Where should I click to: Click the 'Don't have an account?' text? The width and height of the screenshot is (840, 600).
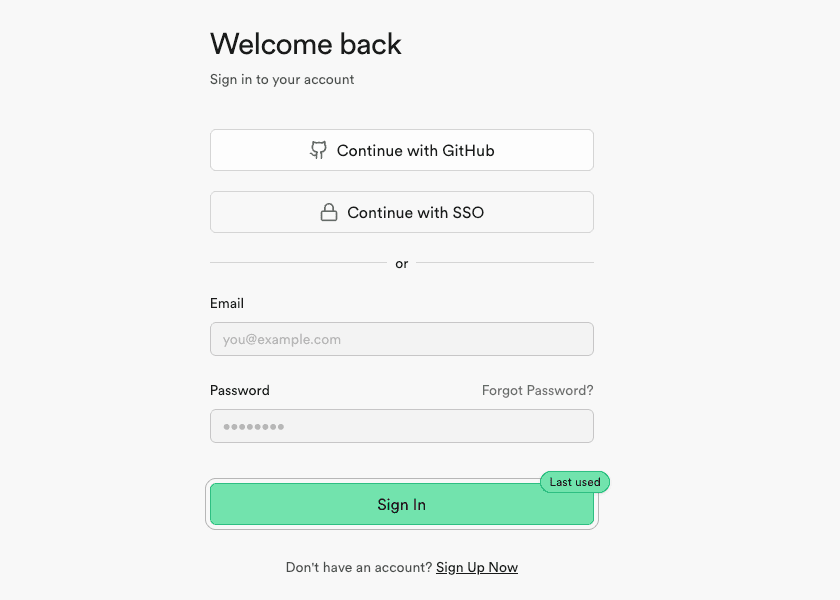tap(359, 567)
